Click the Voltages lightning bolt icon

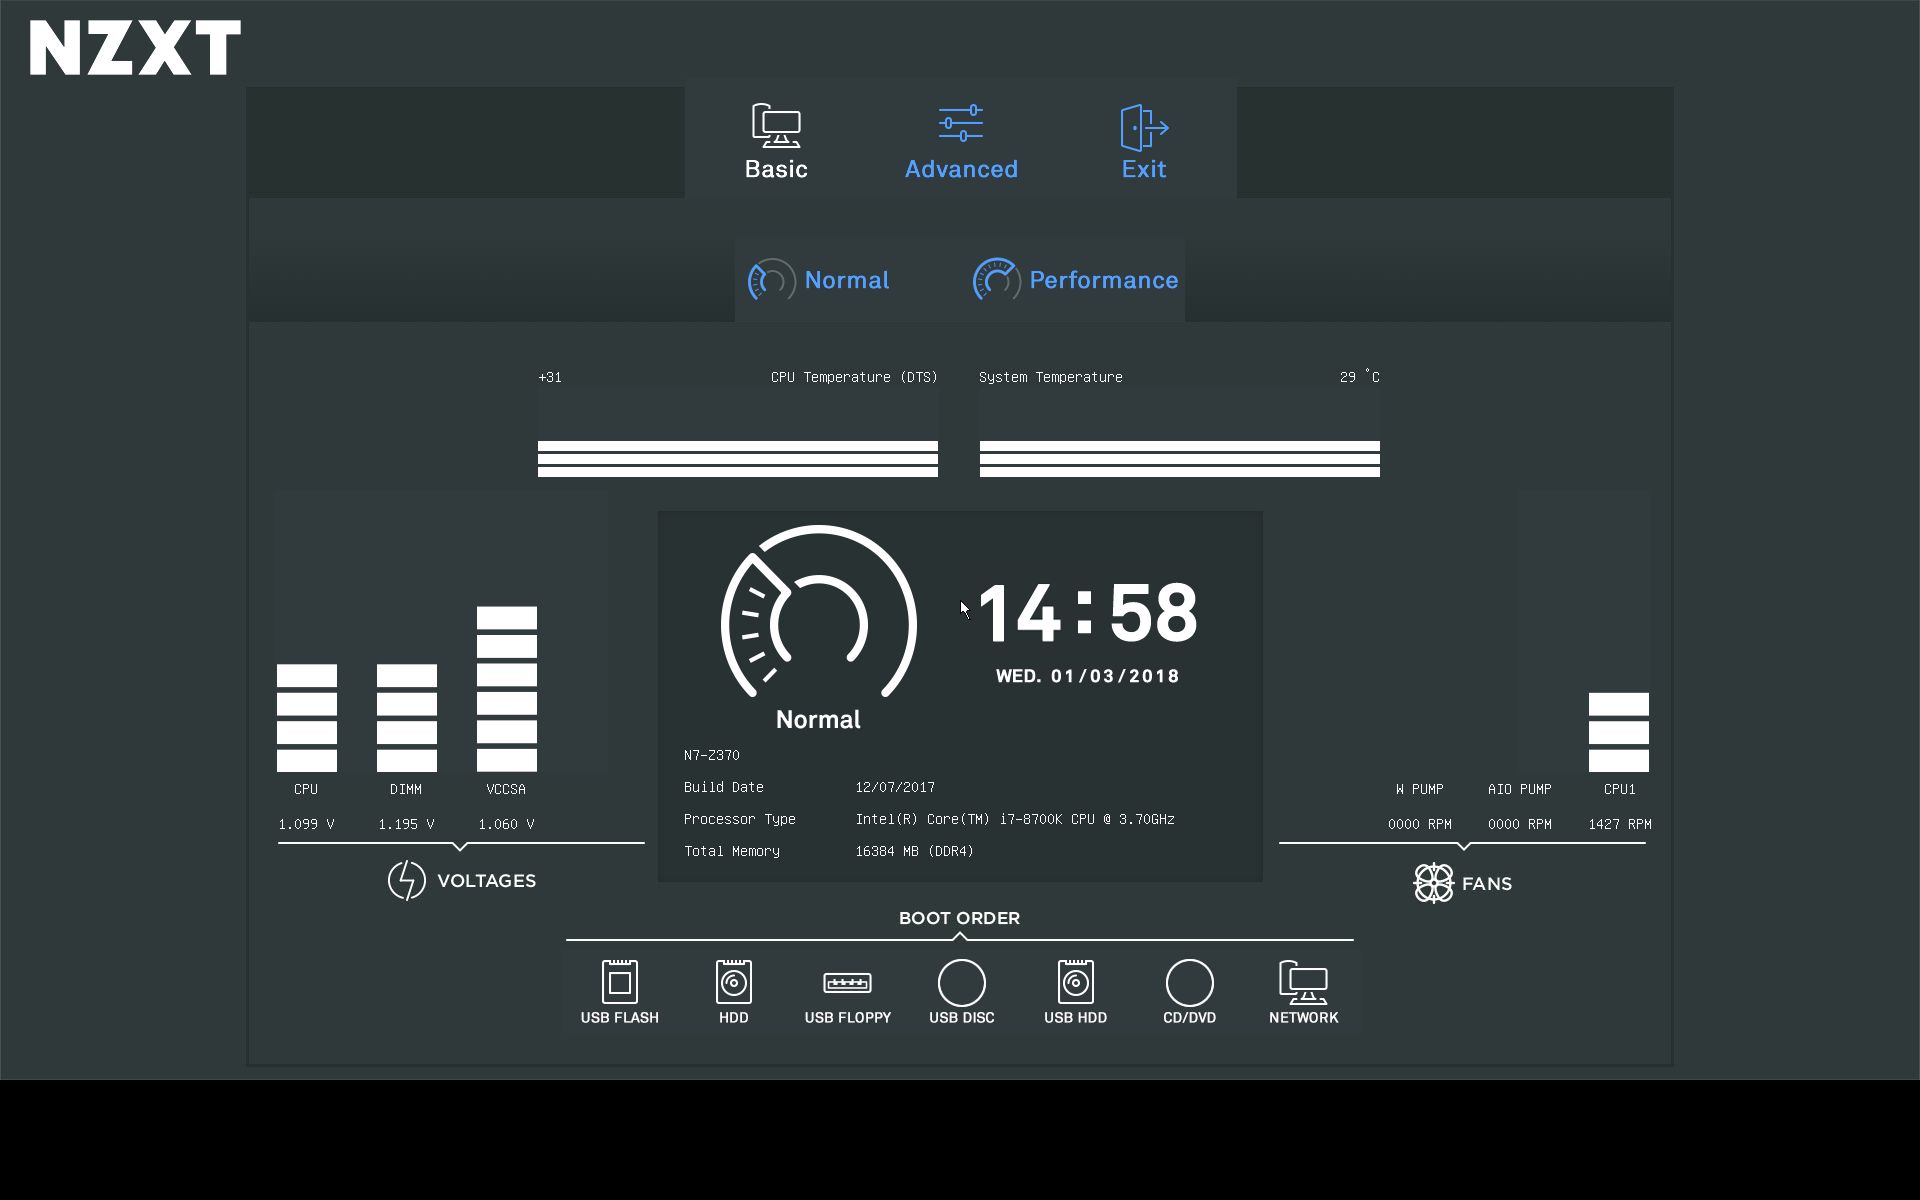(406, 881)
